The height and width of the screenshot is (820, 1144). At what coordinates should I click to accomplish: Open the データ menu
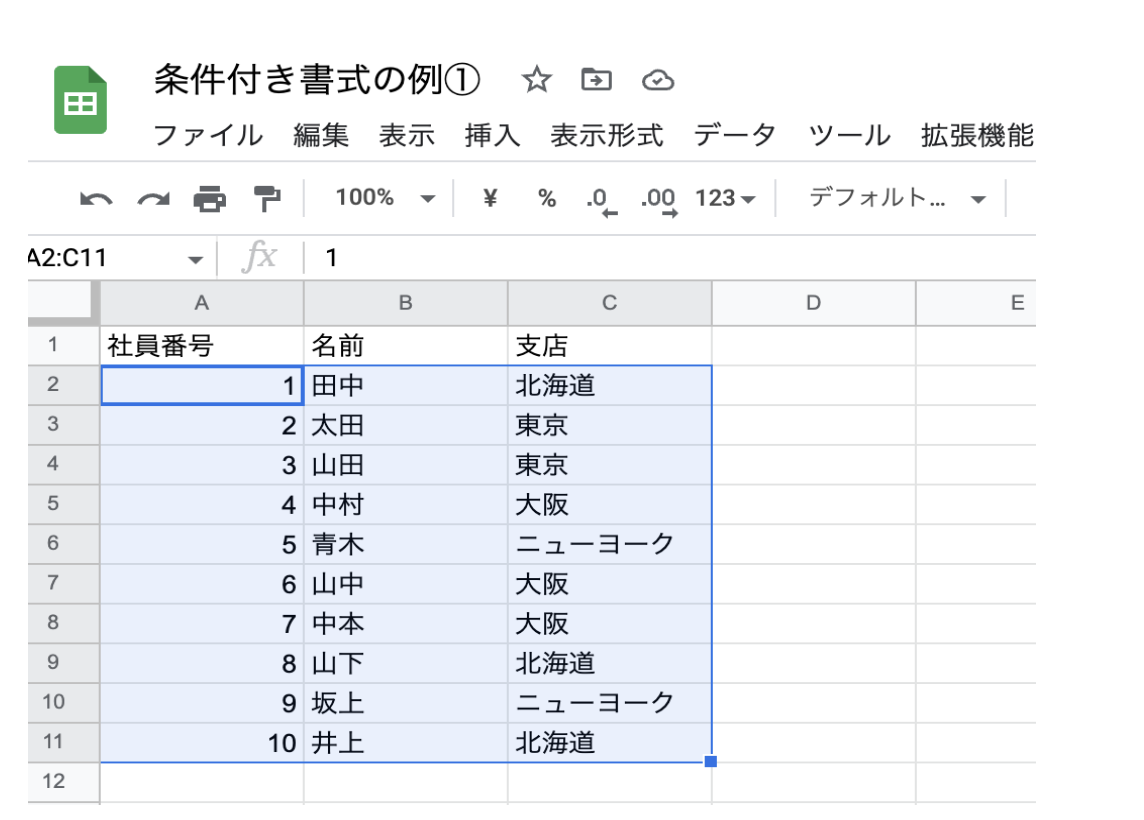click(735, 135)
